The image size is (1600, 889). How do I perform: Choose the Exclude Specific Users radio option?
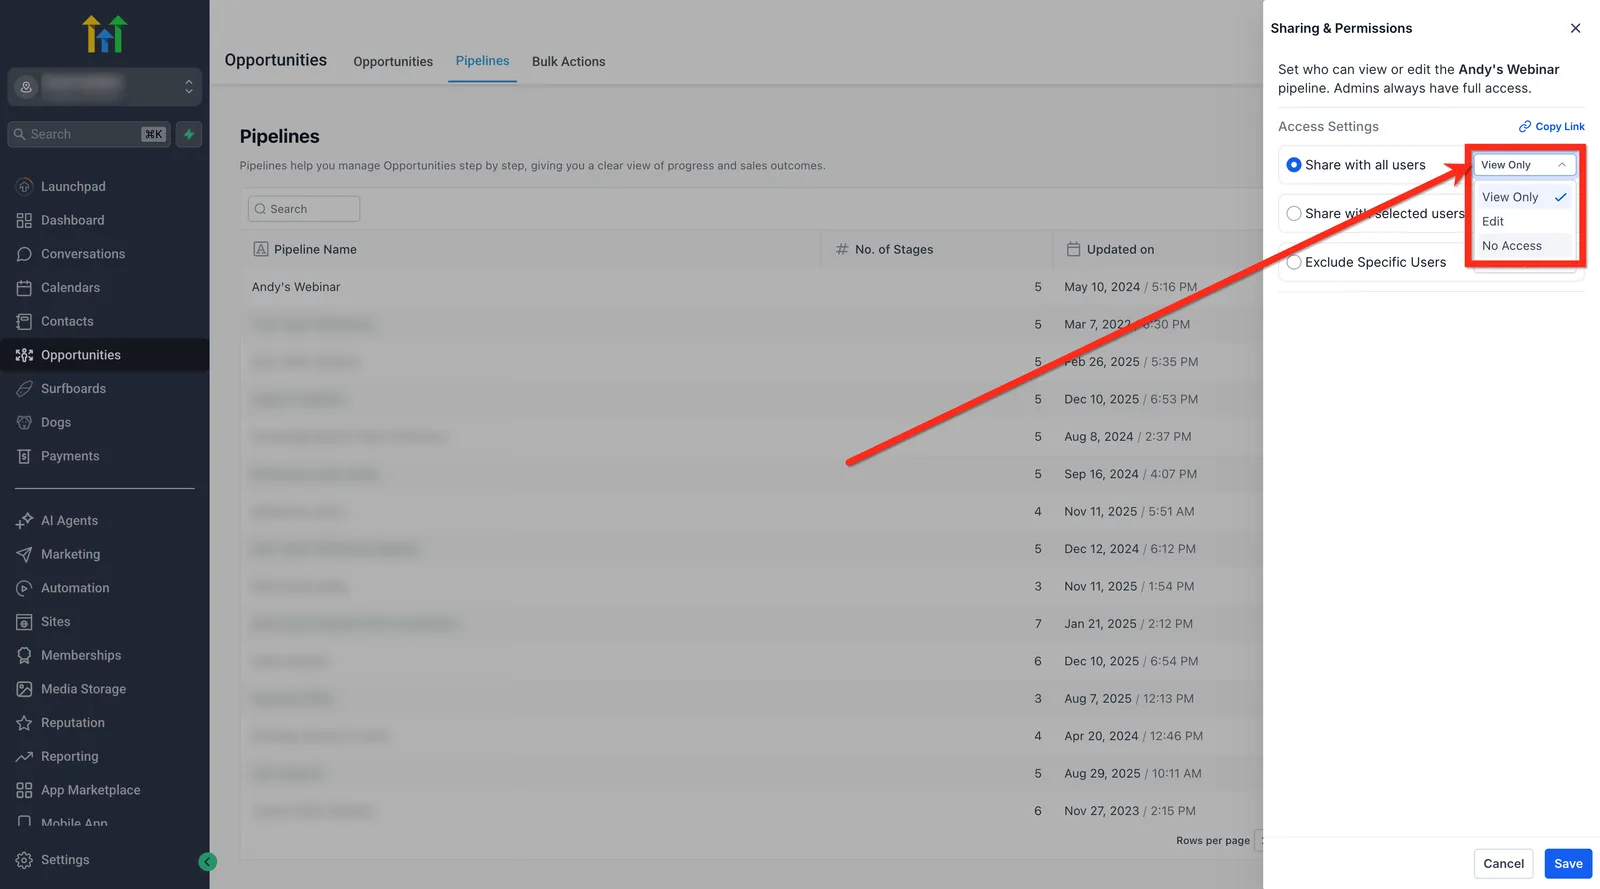1294,262
